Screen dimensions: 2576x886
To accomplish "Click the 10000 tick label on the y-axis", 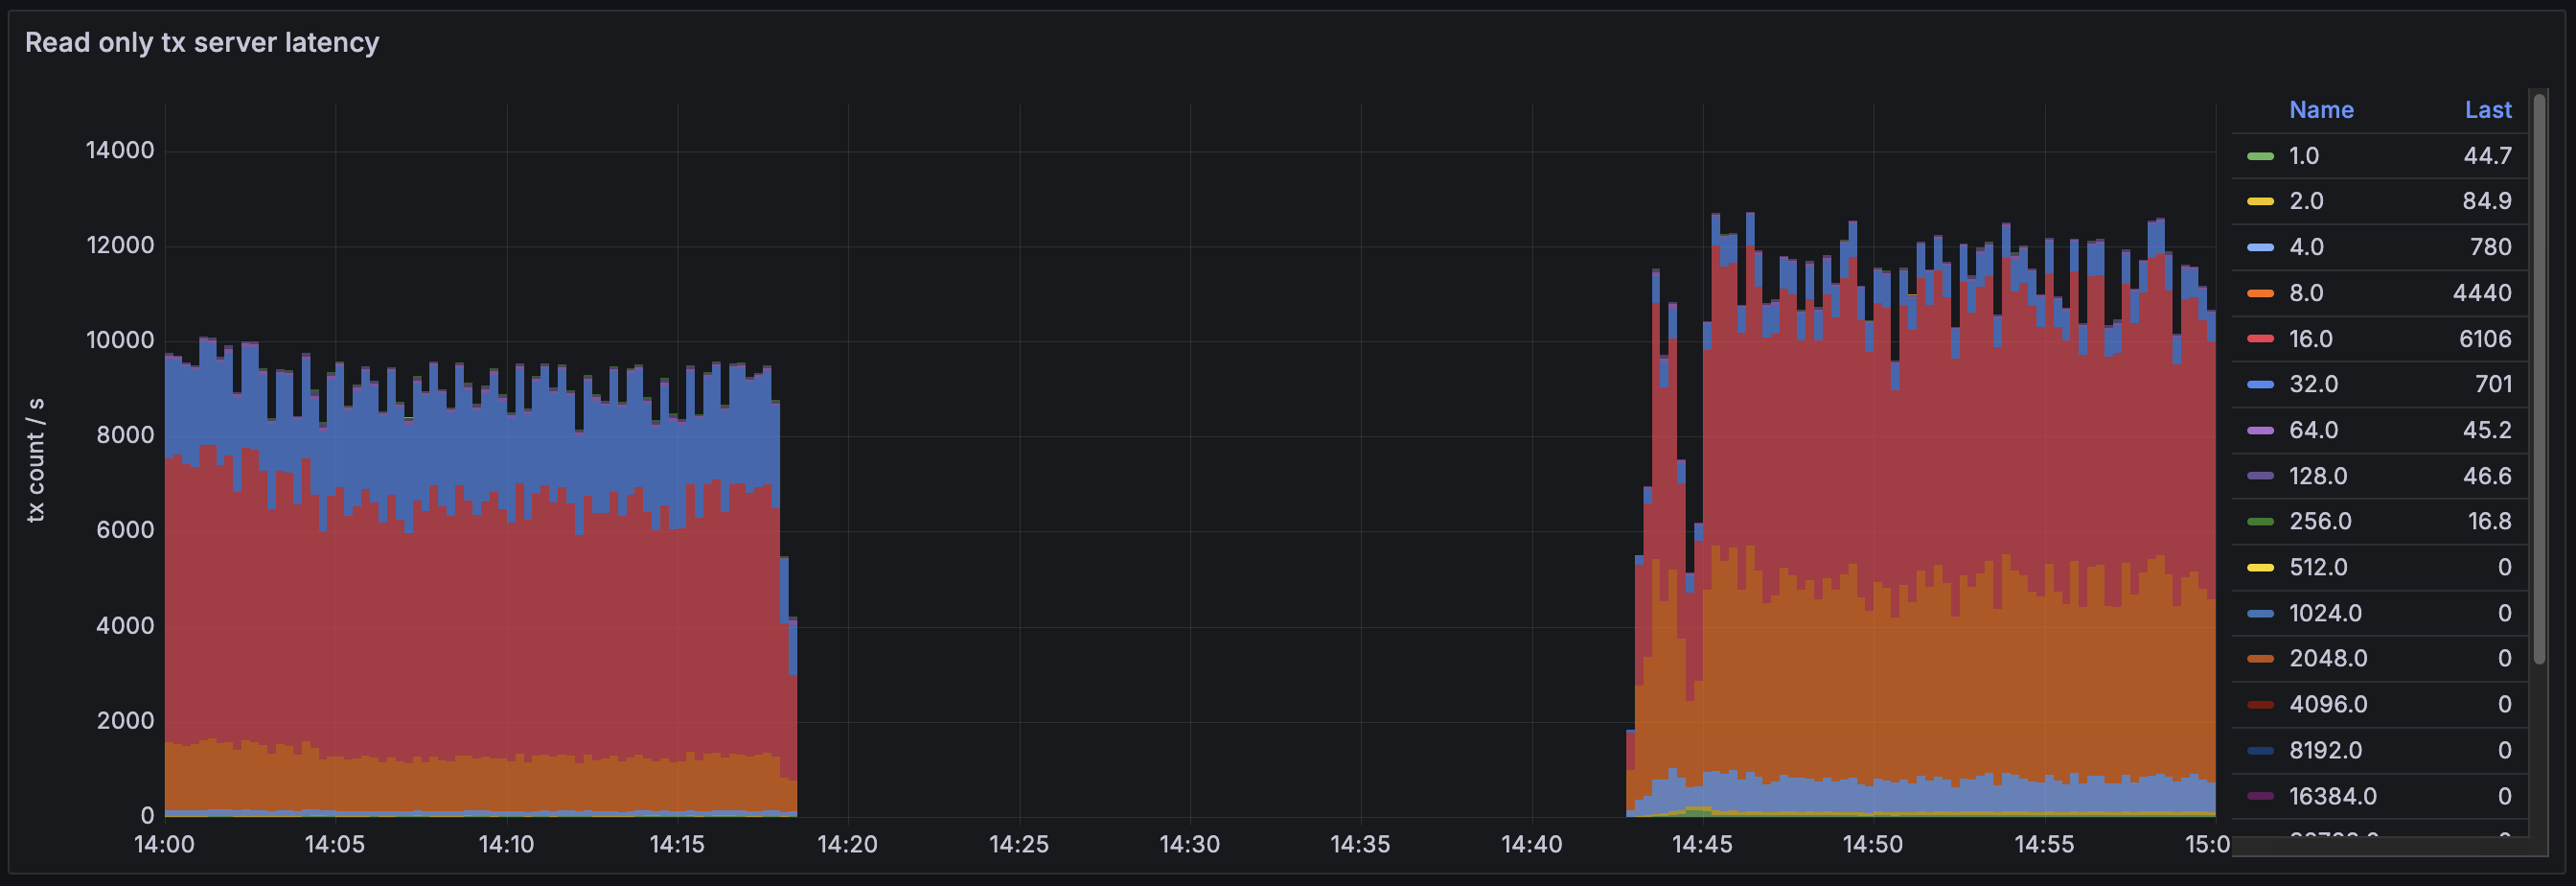I will coord(120,341).
